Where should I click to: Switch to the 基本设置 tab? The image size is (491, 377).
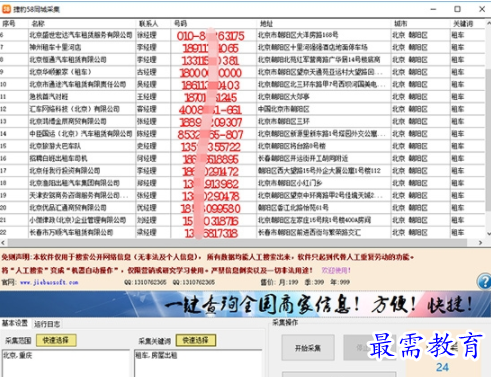pyautogui.click(x=15, y=323)
